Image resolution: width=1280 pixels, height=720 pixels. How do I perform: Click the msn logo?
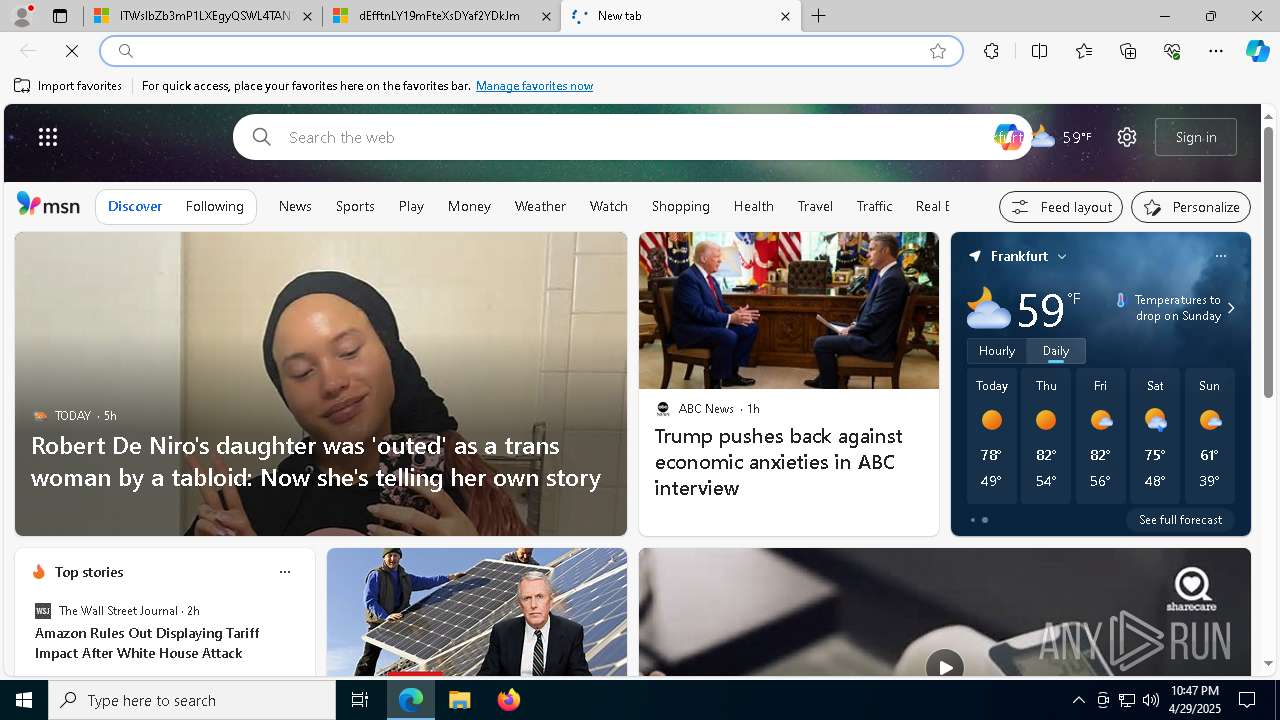(x=48, y=205)
